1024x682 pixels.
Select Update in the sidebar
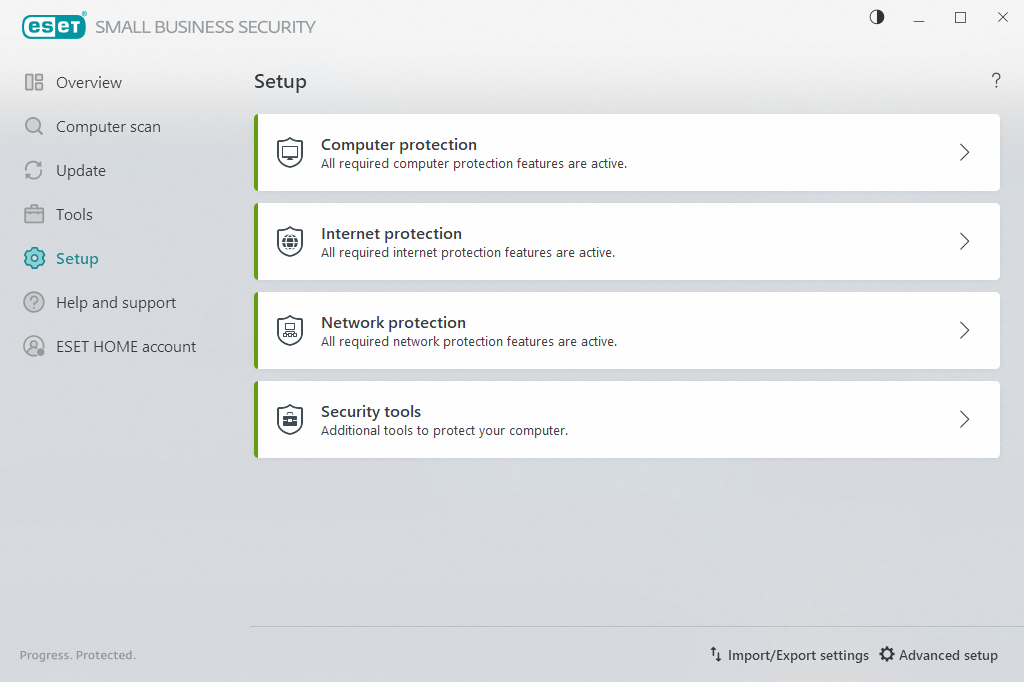tap(80, 171)
